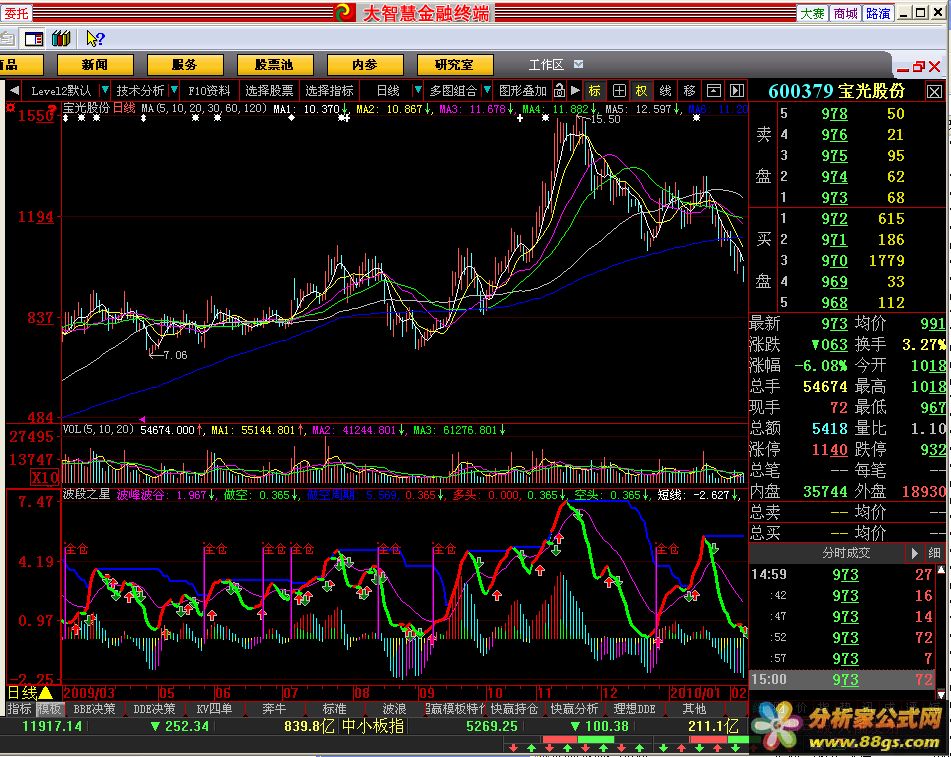951x757 pixels.
Task: Click the 商城 title bar button
Action: pos(845,13)
